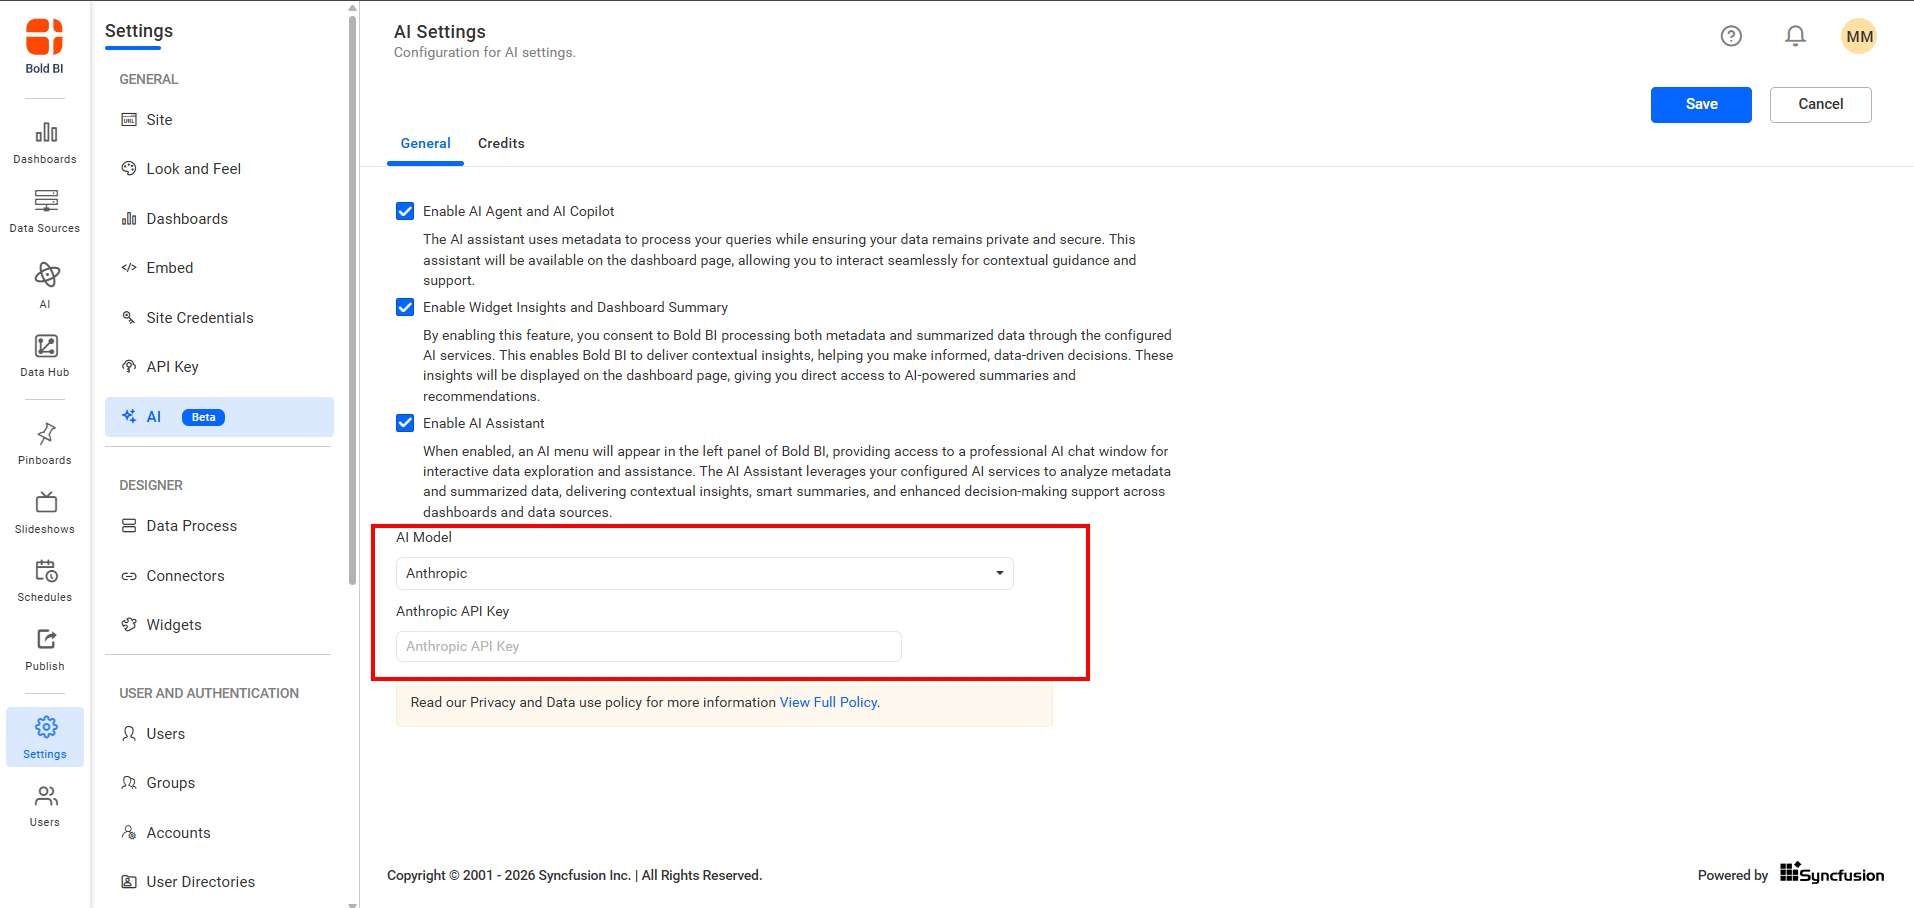Open Schedules page
The height and width of the screenshot is (908, 1914).
click(x=45, y=581)
